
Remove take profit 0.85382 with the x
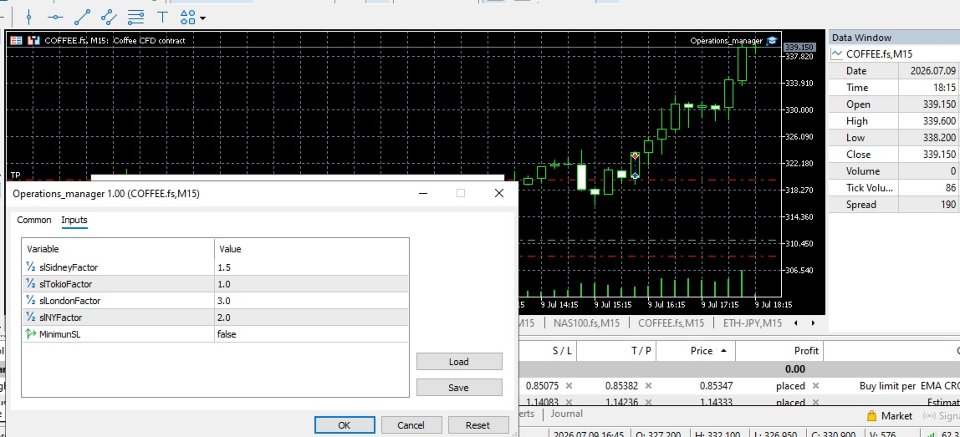648,386
